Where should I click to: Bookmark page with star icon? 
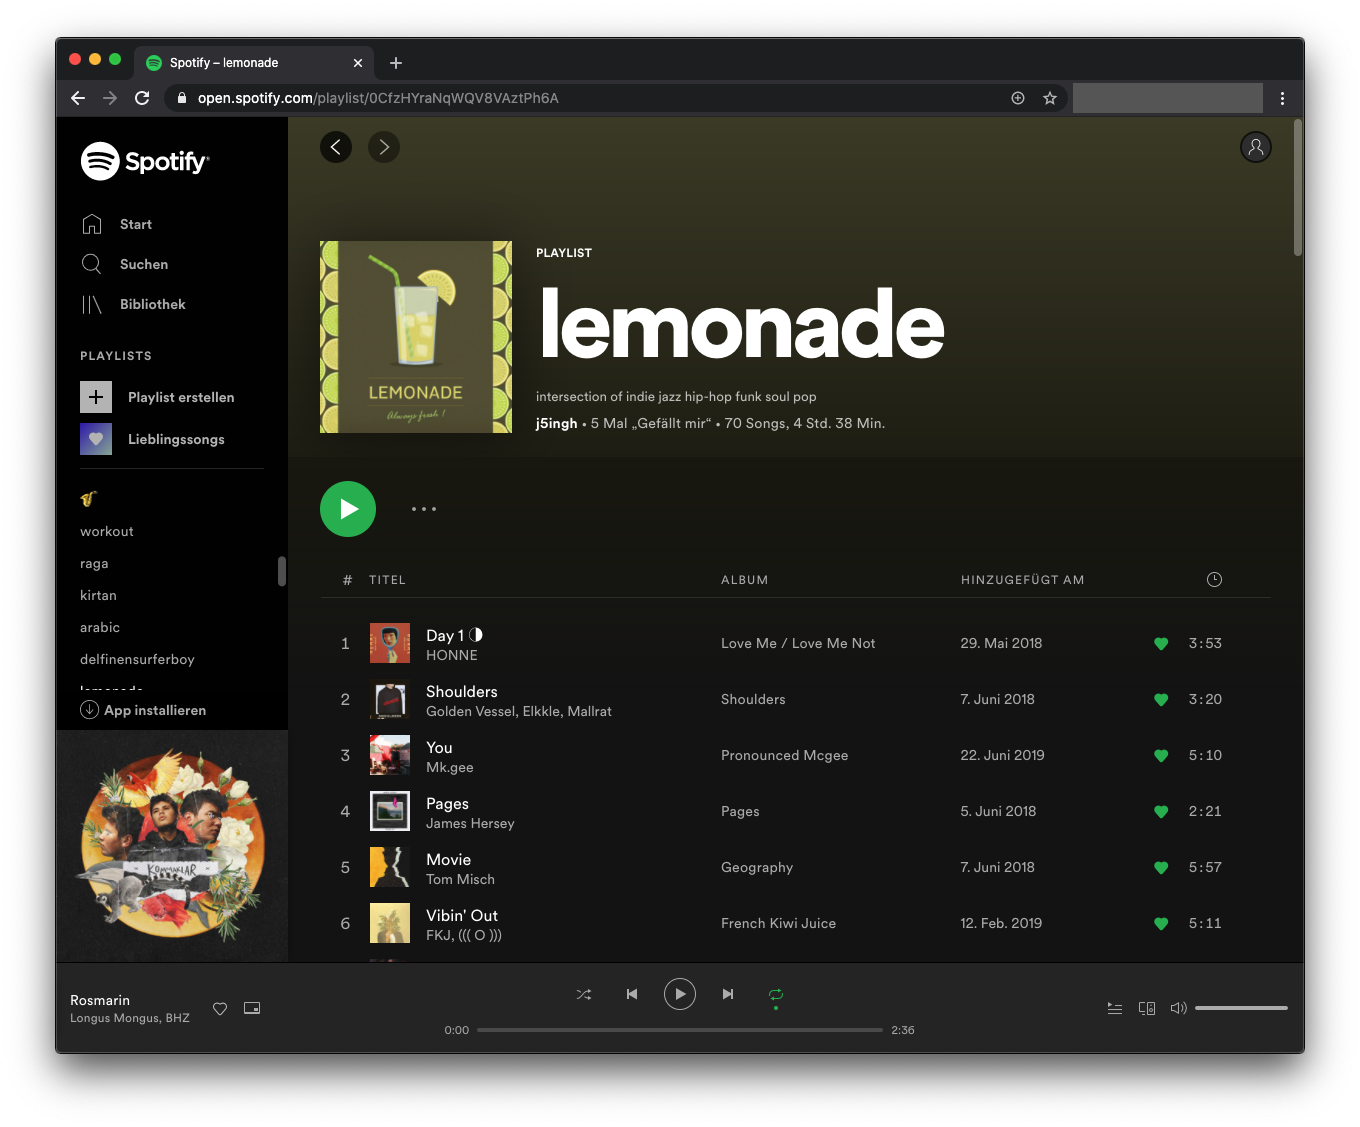click(1050, 98)
